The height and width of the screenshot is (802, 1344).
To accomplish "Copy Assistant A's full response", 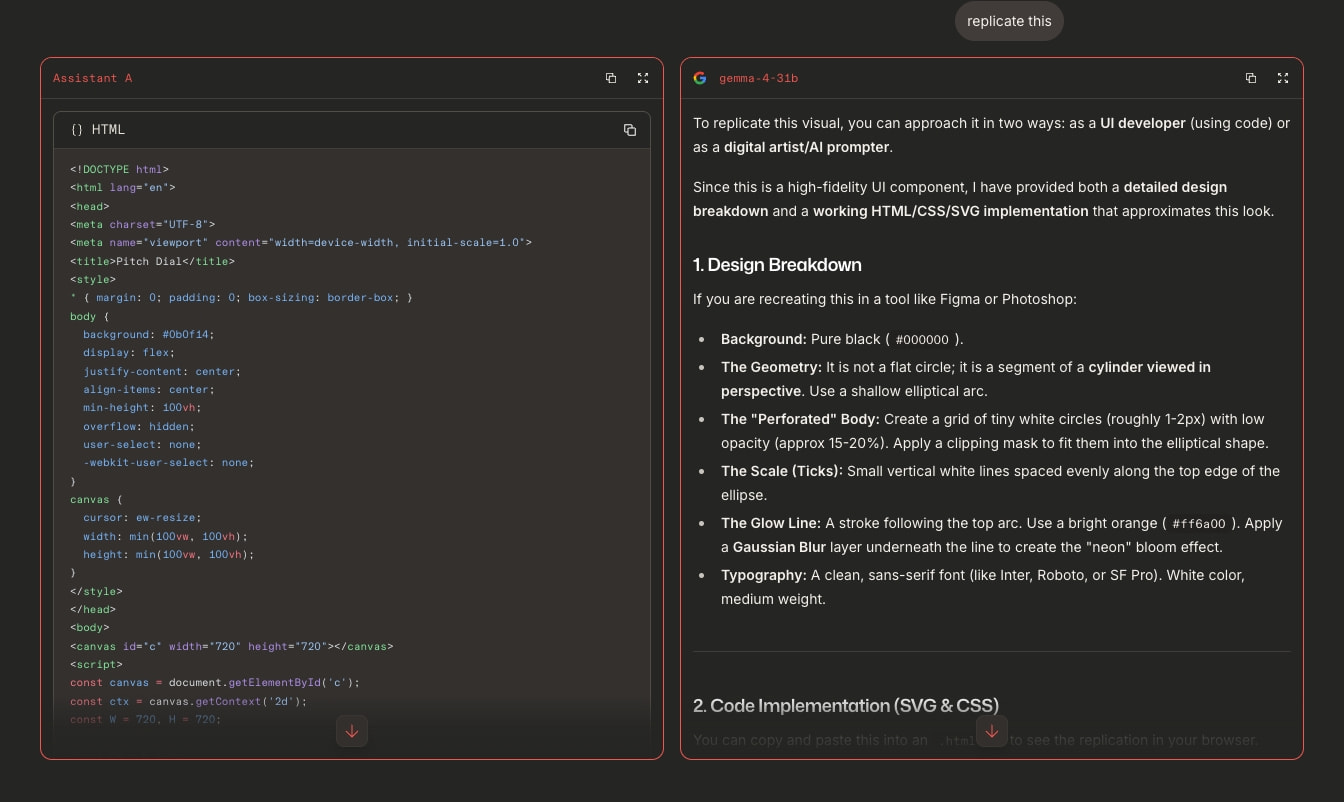I will (x=611, y=78).
